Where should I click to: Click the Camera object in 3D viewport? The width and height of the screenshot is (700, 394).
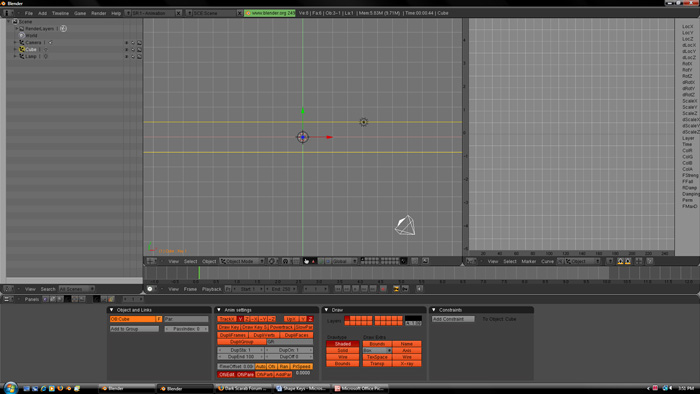click(405, 225)
